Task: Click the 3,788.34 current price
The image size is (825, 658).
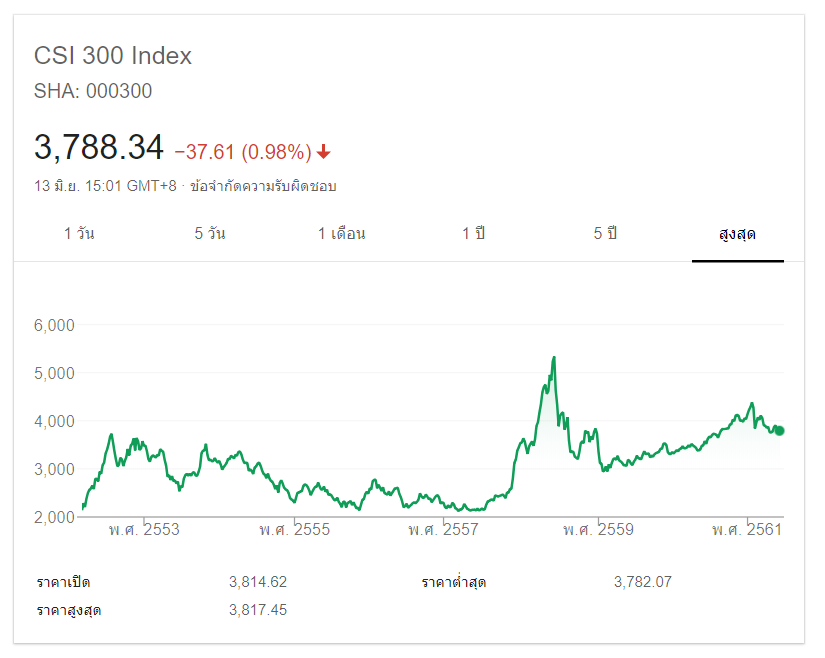Action: (98, 148)
